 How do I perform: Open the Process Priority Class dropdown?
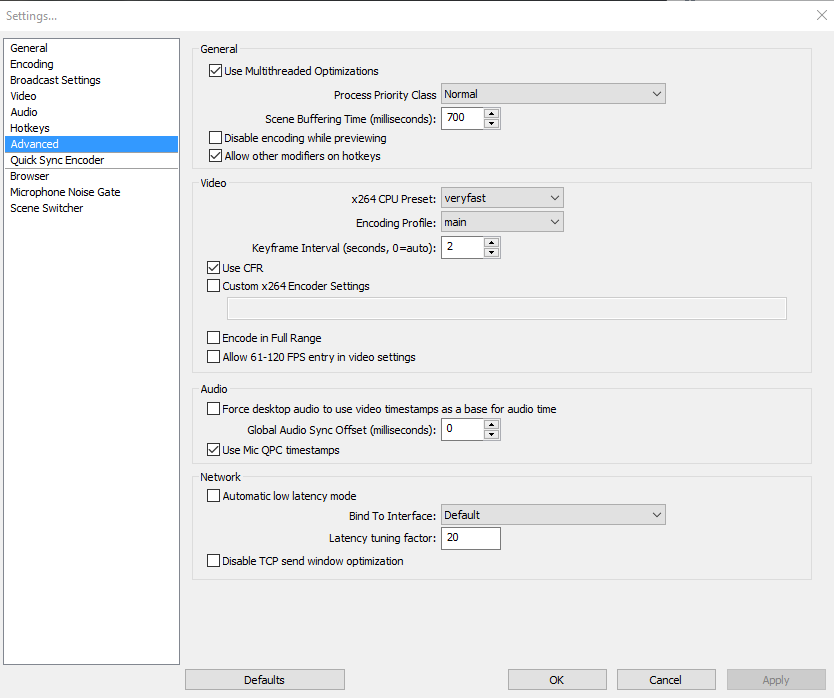553,94
